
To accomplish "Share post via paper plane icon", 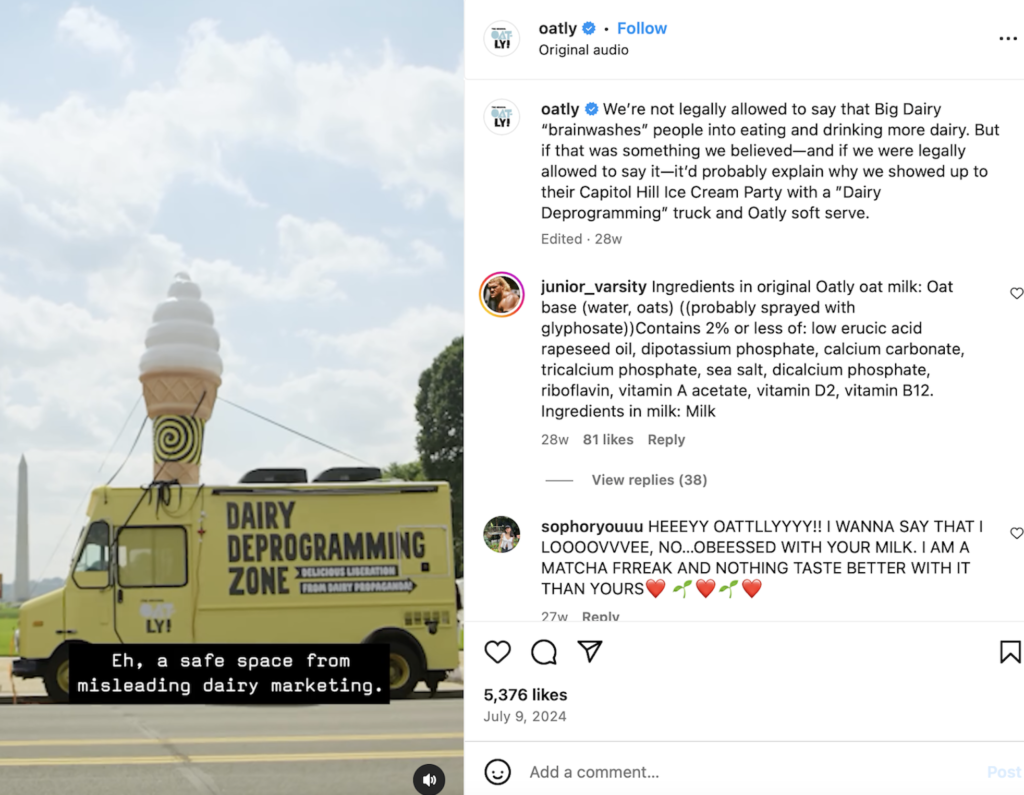I will click(x=590, y=651).
